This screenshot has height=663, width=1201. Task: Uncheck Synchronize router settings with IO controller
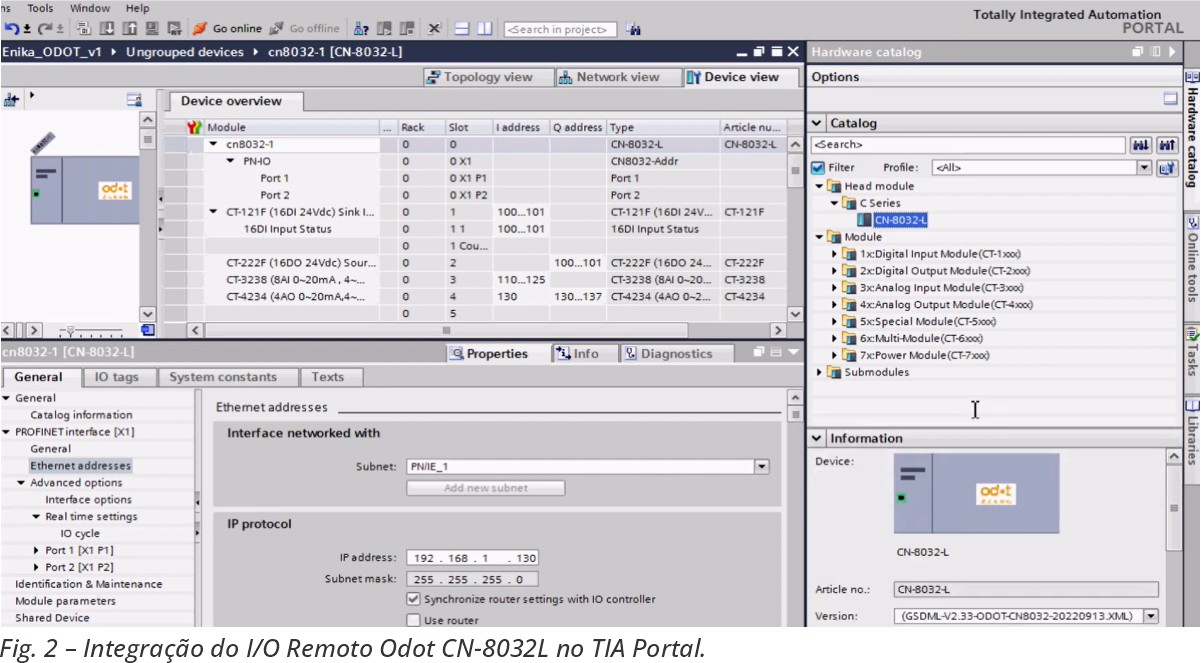click(x=413, y=599)
